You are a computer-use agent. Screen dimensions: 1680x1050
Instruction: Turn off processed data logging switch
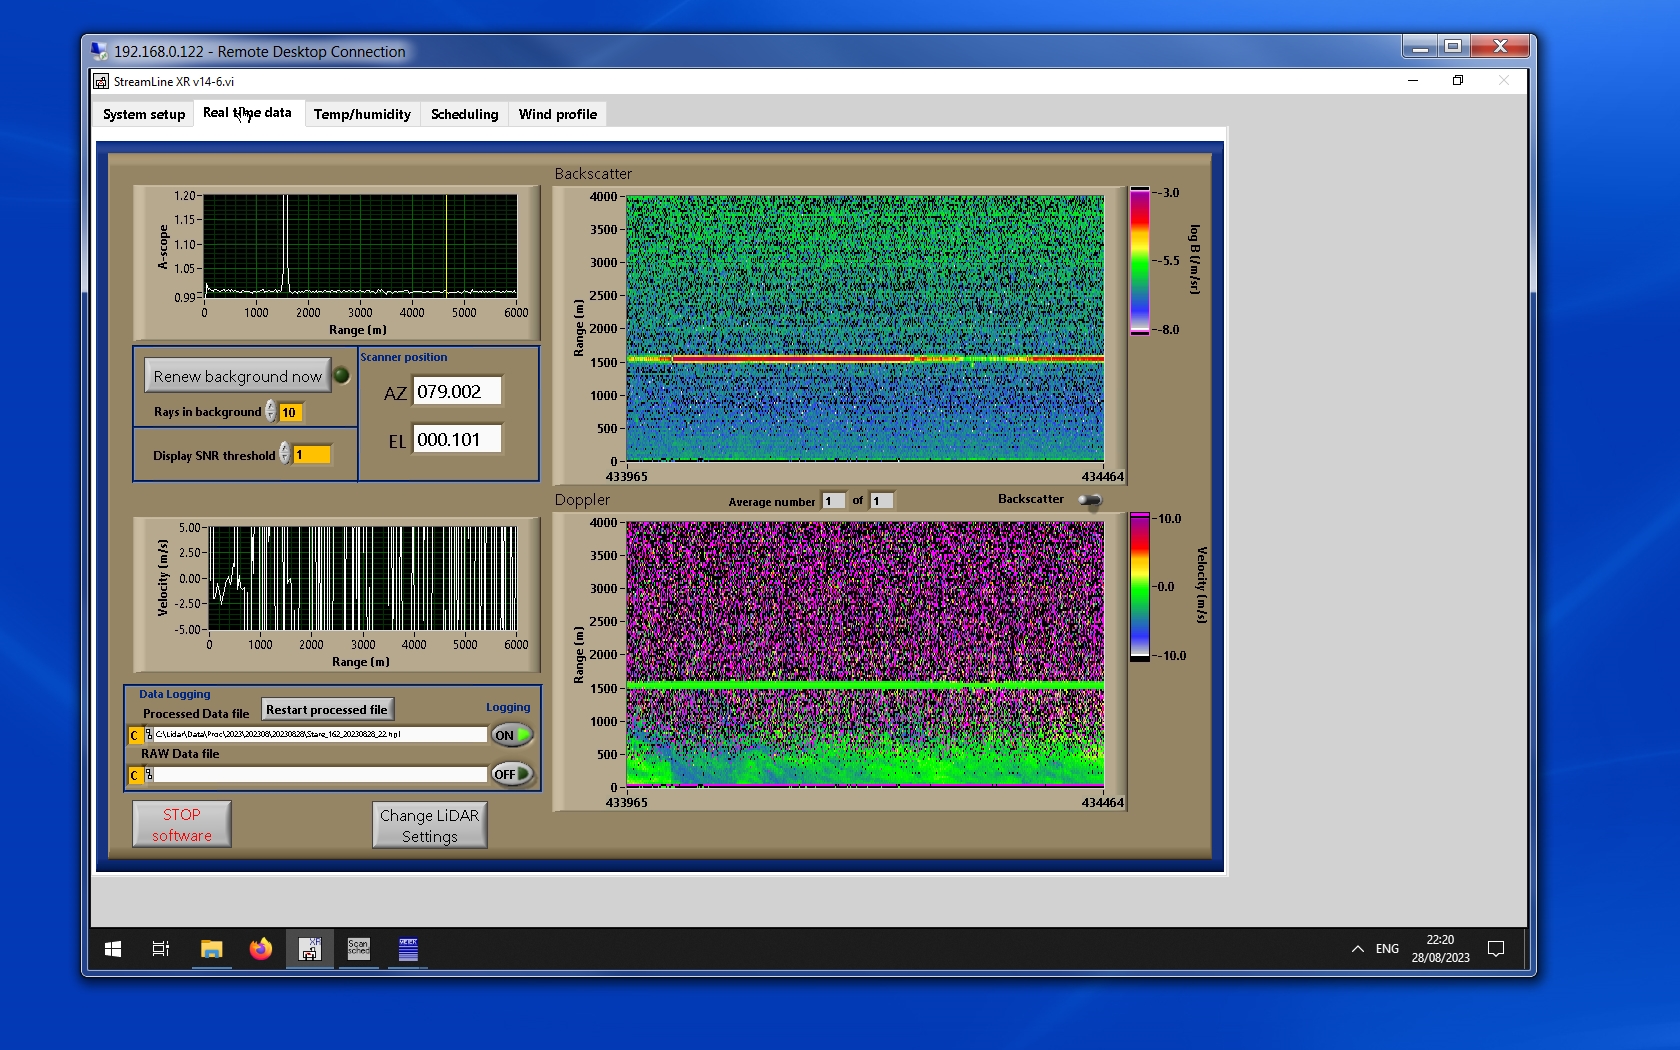(x=512, y=735)
